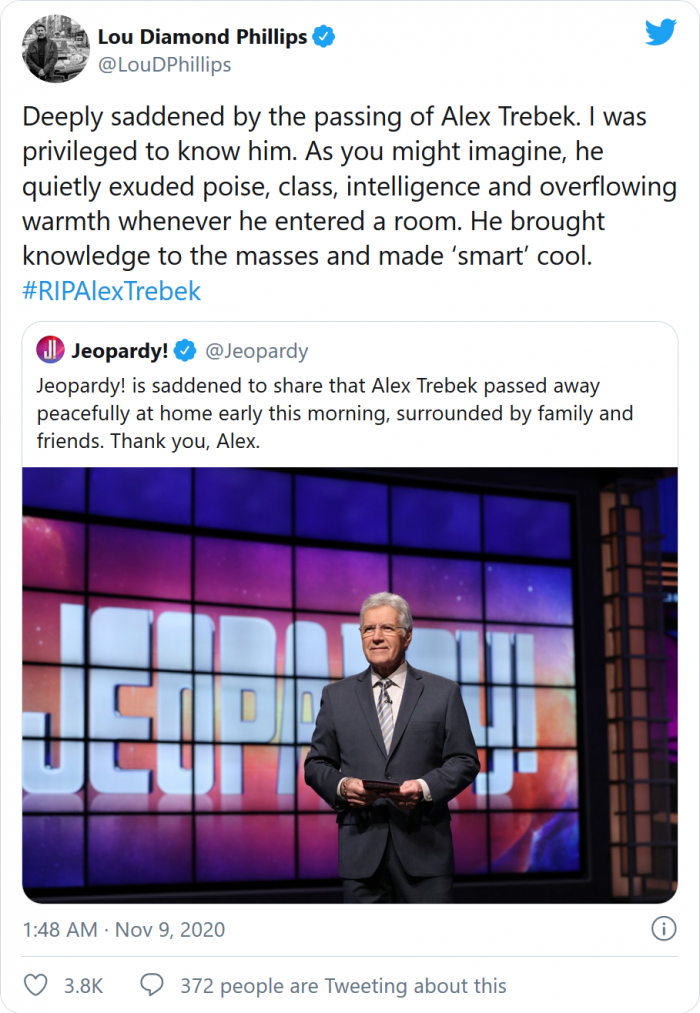Click the 1:48 AM tweet time
This screenshot has height=1013, width=700.
tap(60, 929)
